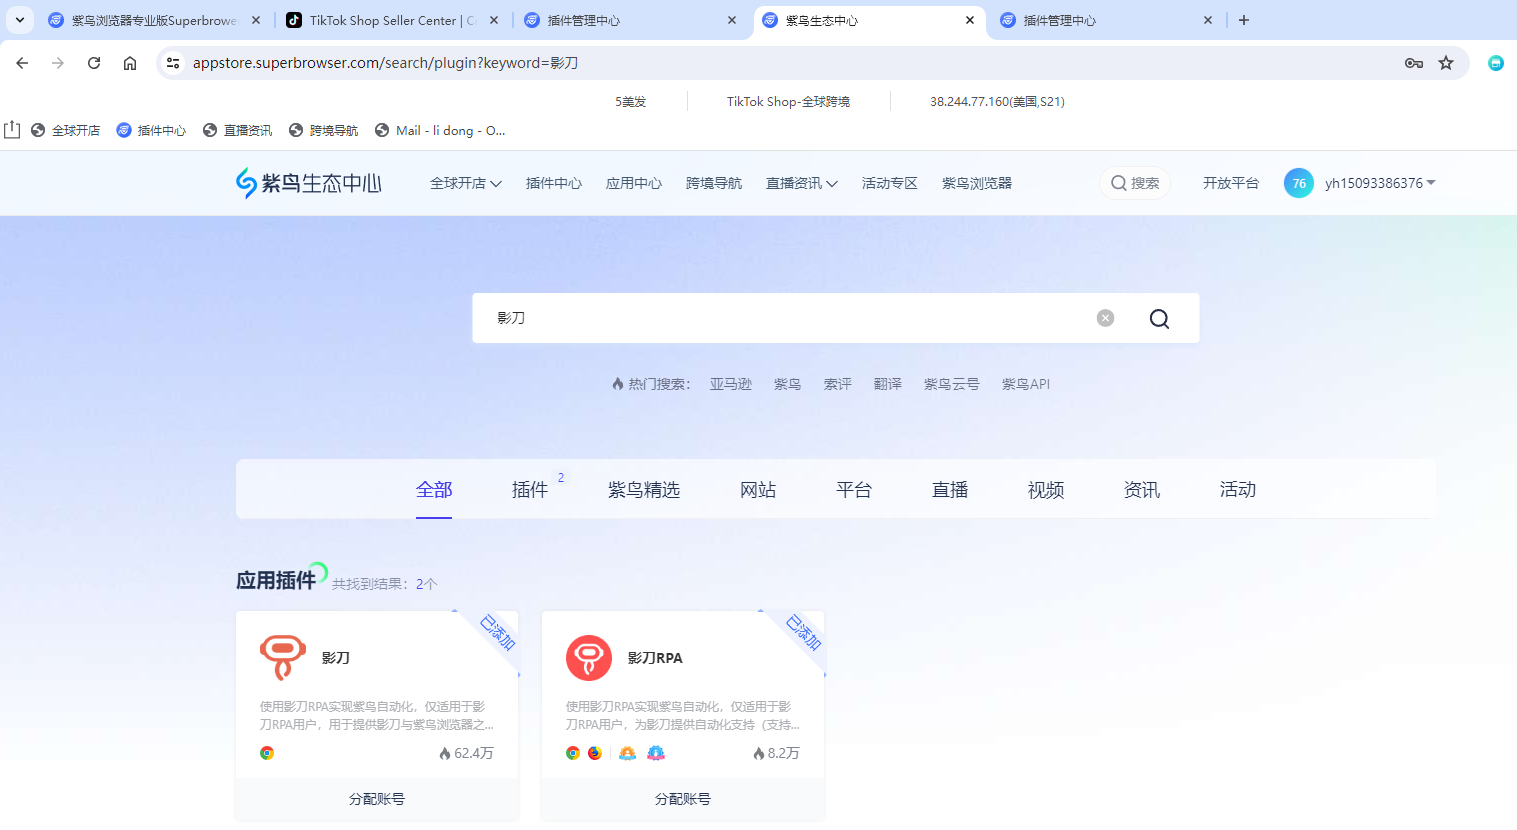
Task: Open 活动专区 in the site navigation
Action: [x=890, y=183]
